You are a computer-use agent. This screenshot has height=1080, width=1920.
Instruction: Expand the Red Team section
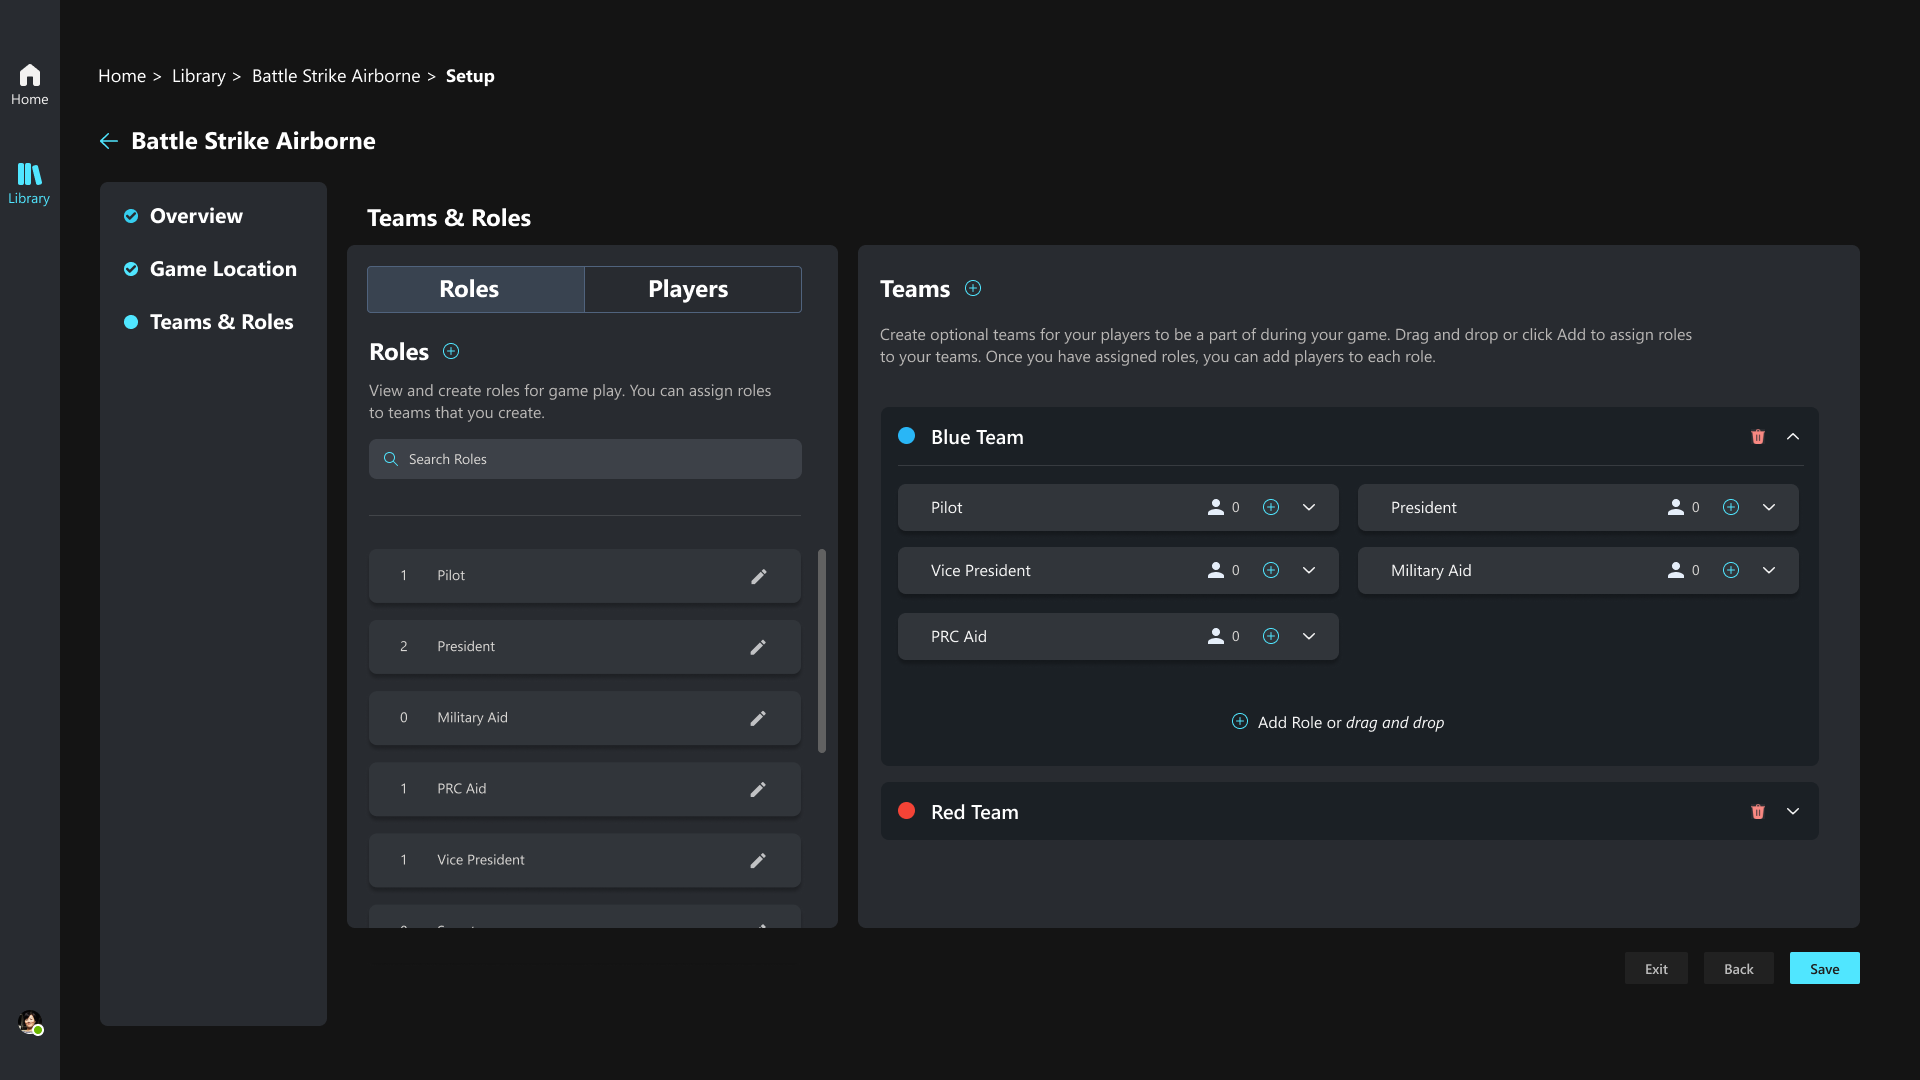coord(1793,812)
